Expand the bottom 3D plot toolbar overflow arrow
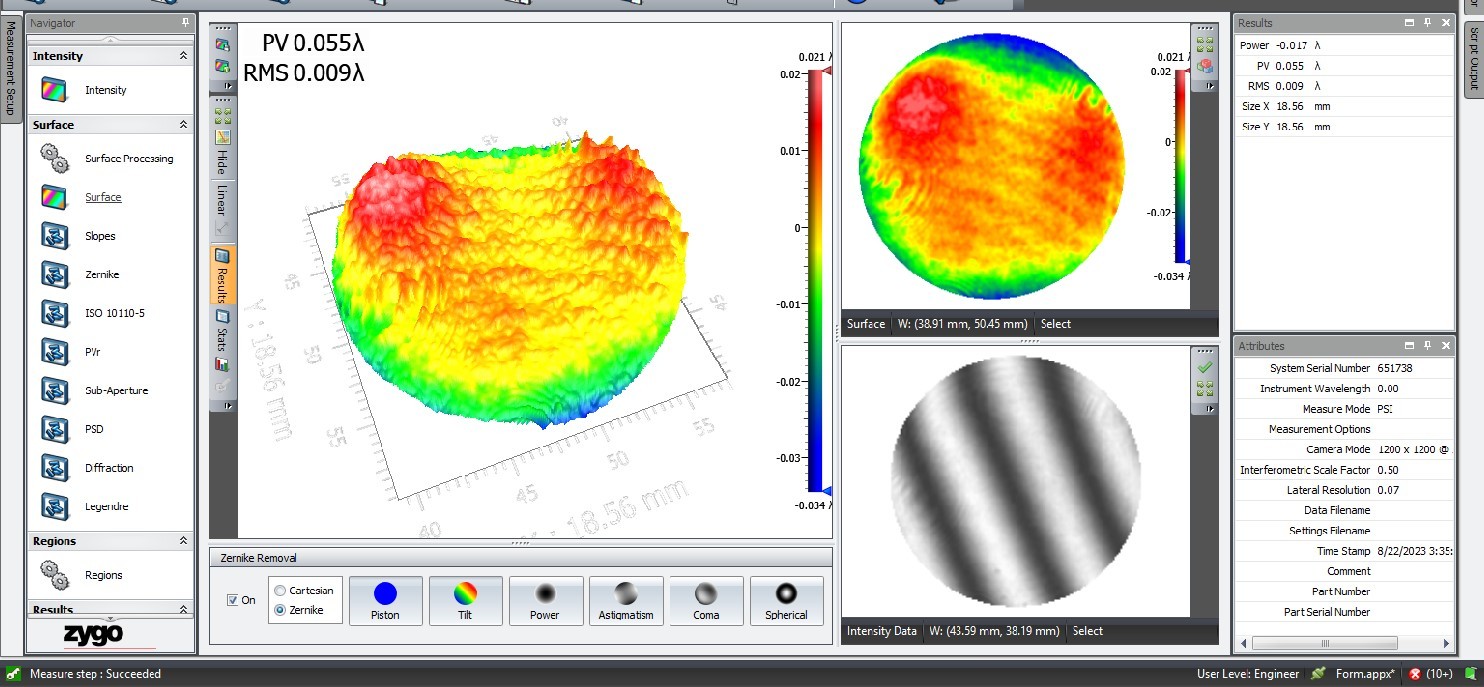 point(229,405)
